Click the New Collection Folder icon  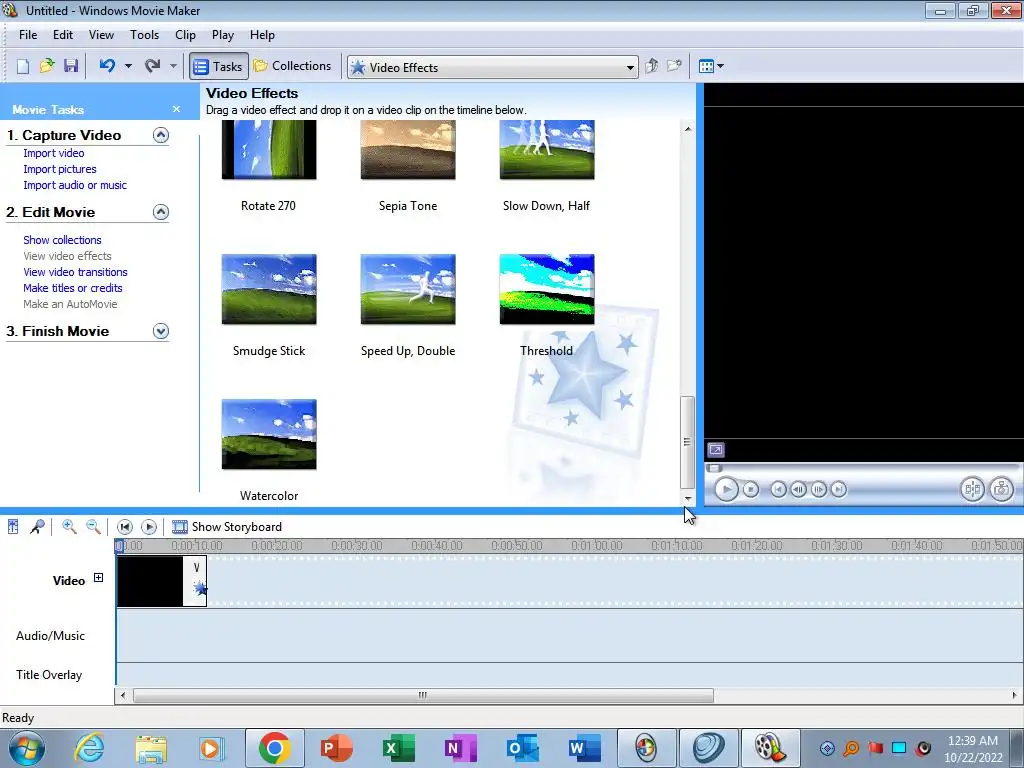674,66
